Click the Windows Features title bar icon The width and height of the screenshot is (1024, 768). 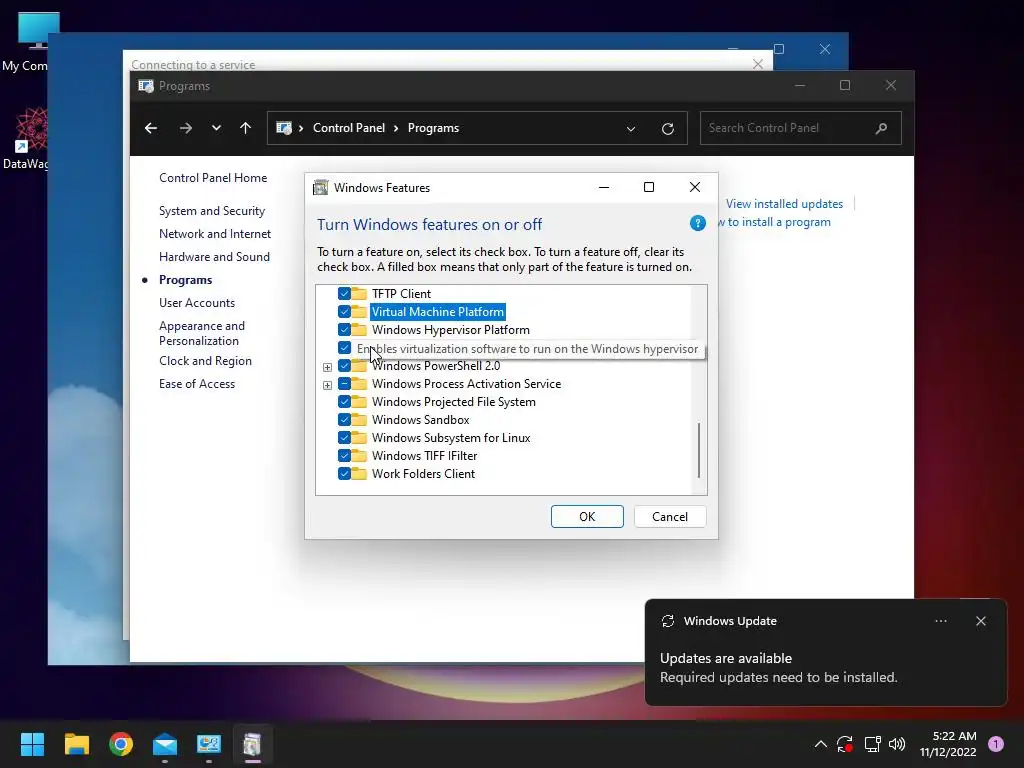(321, 188)
